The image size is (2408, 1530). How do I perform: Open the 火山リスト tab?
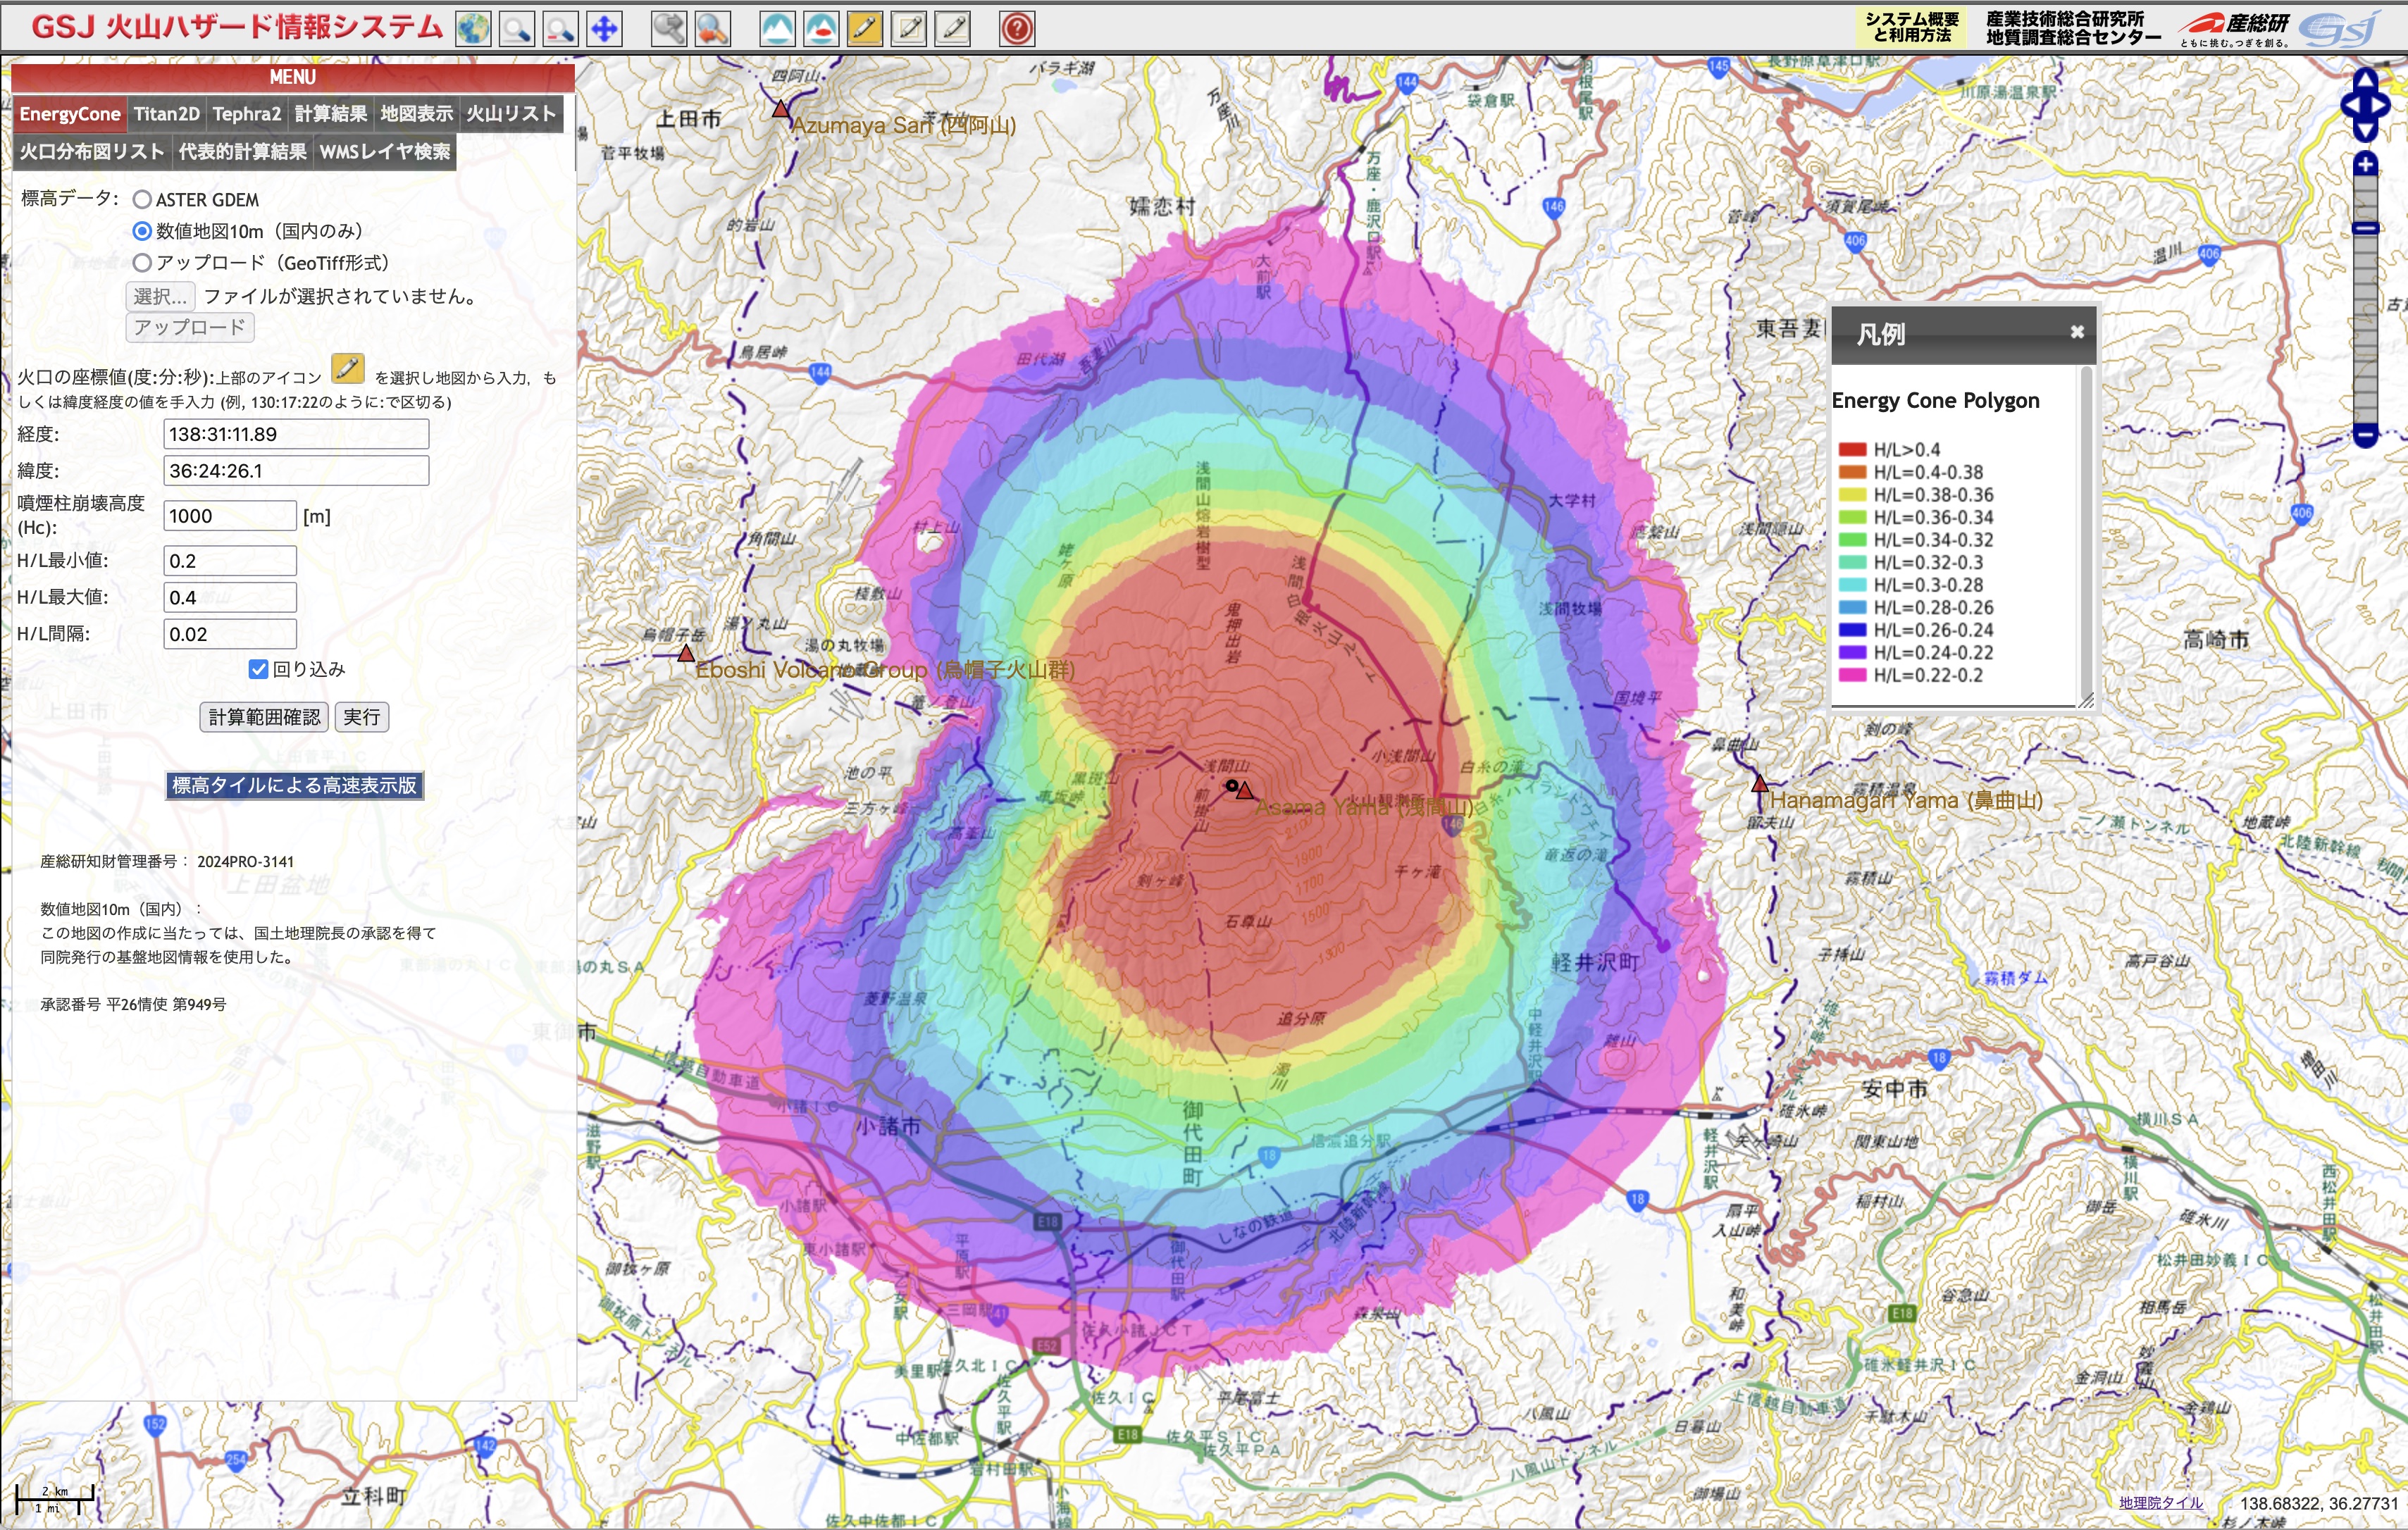tap(511, 114)
